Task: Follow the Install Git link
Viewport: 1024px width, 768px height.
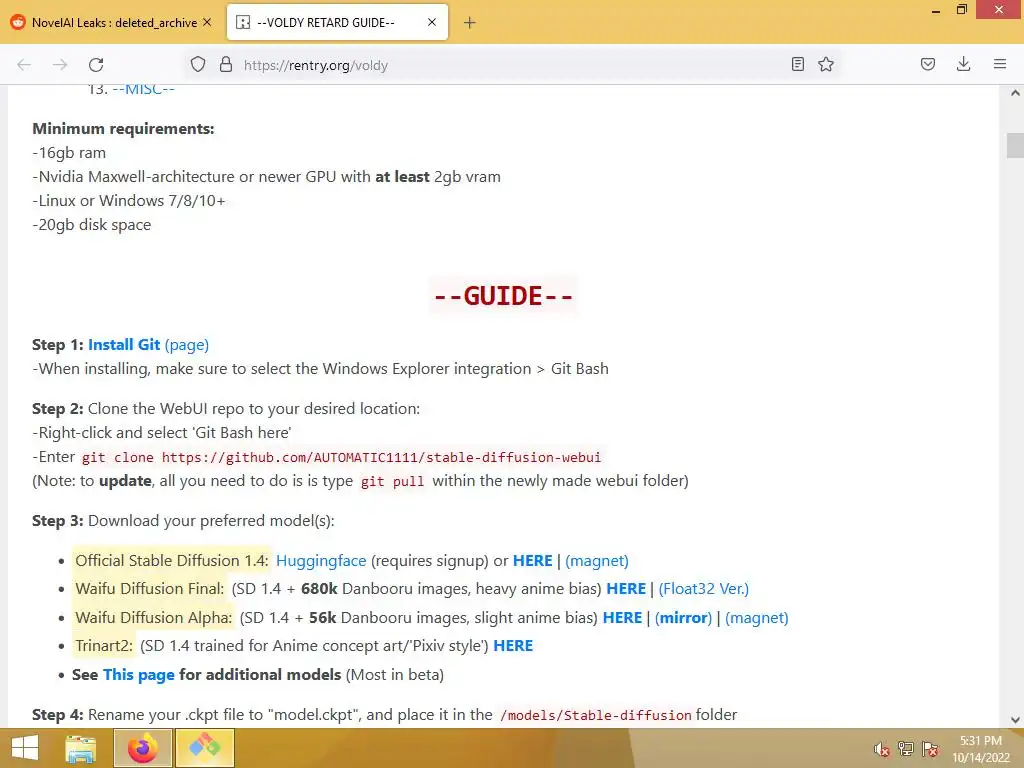Action: pyautogui.click(x=124, y=345)
